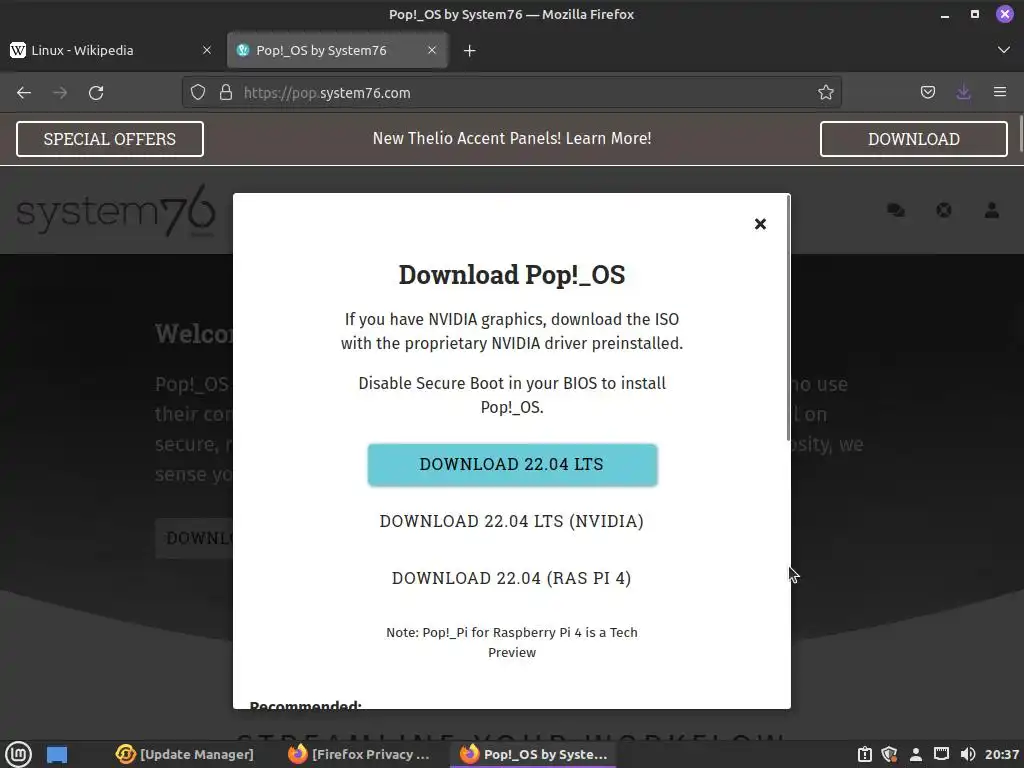Choose DOWNLOAD 22.04 LTS (NVIDIA) link
Screen dimensions: 1024x768
(x=511, y=521)
